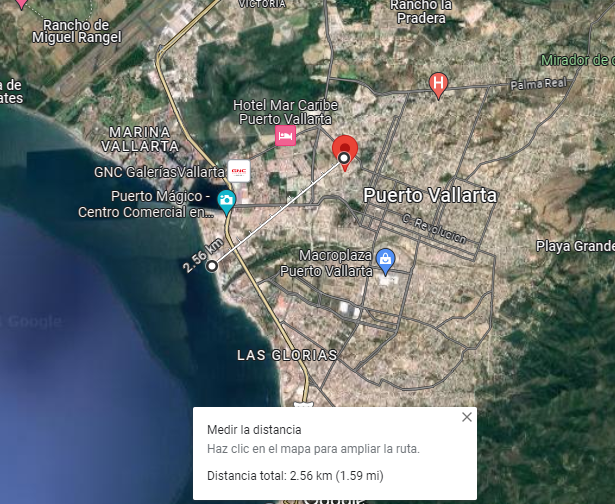Click the Distancia total text

tap(295, 476)
